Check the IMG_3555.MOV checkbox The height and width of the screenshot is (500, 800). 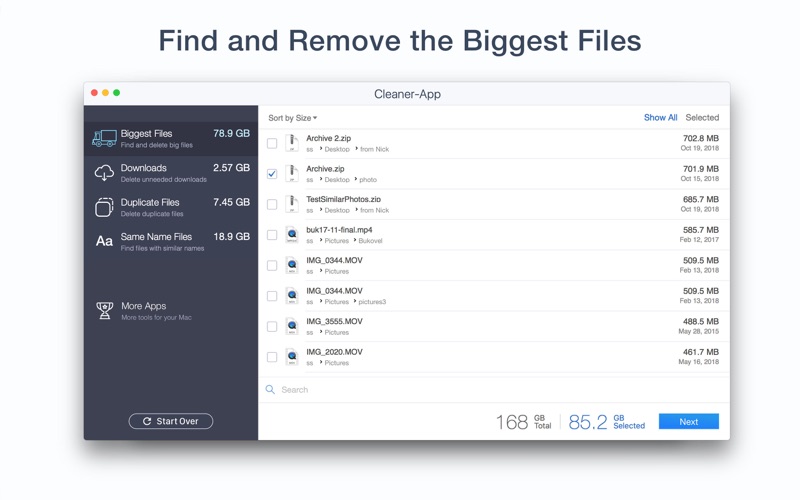point(272,327)
